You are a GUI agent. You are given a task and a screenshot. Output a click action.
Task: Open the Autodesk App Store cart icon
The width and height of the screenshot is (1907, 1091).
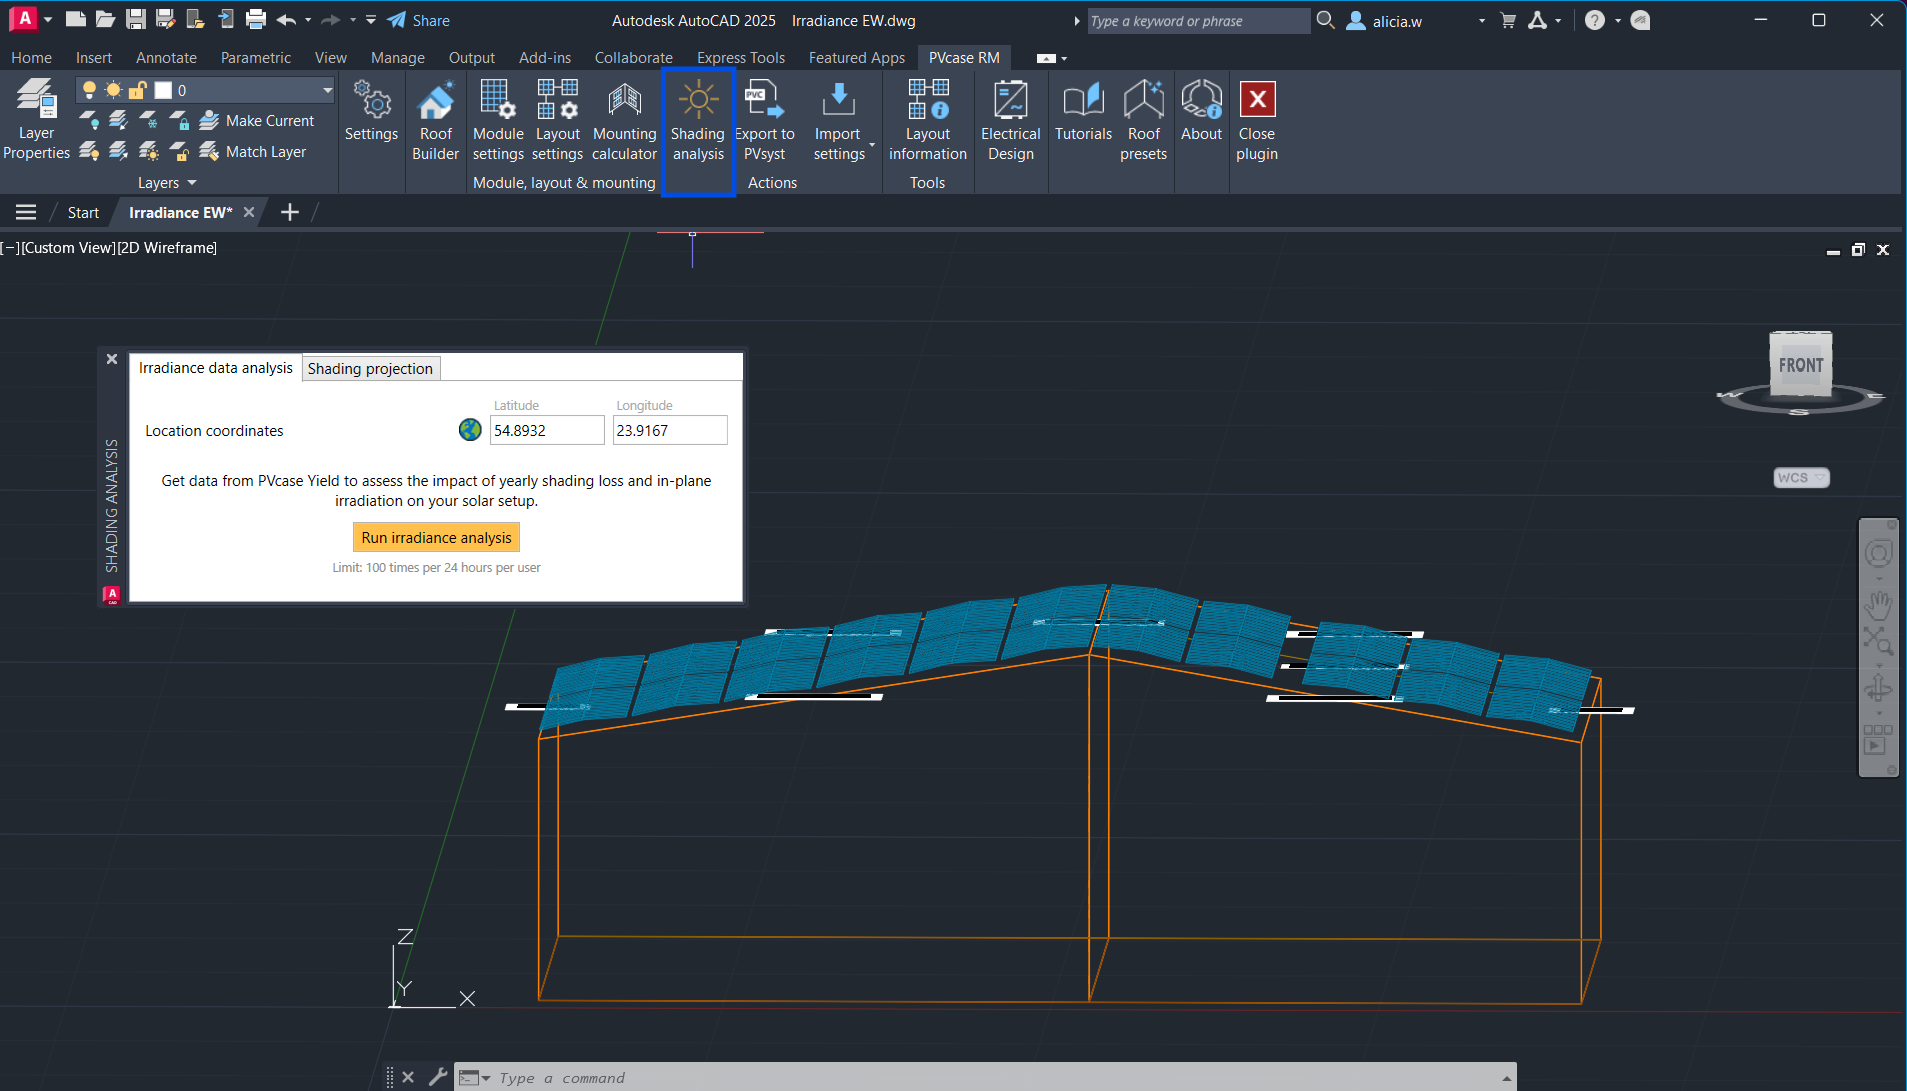pos(1508,20)
